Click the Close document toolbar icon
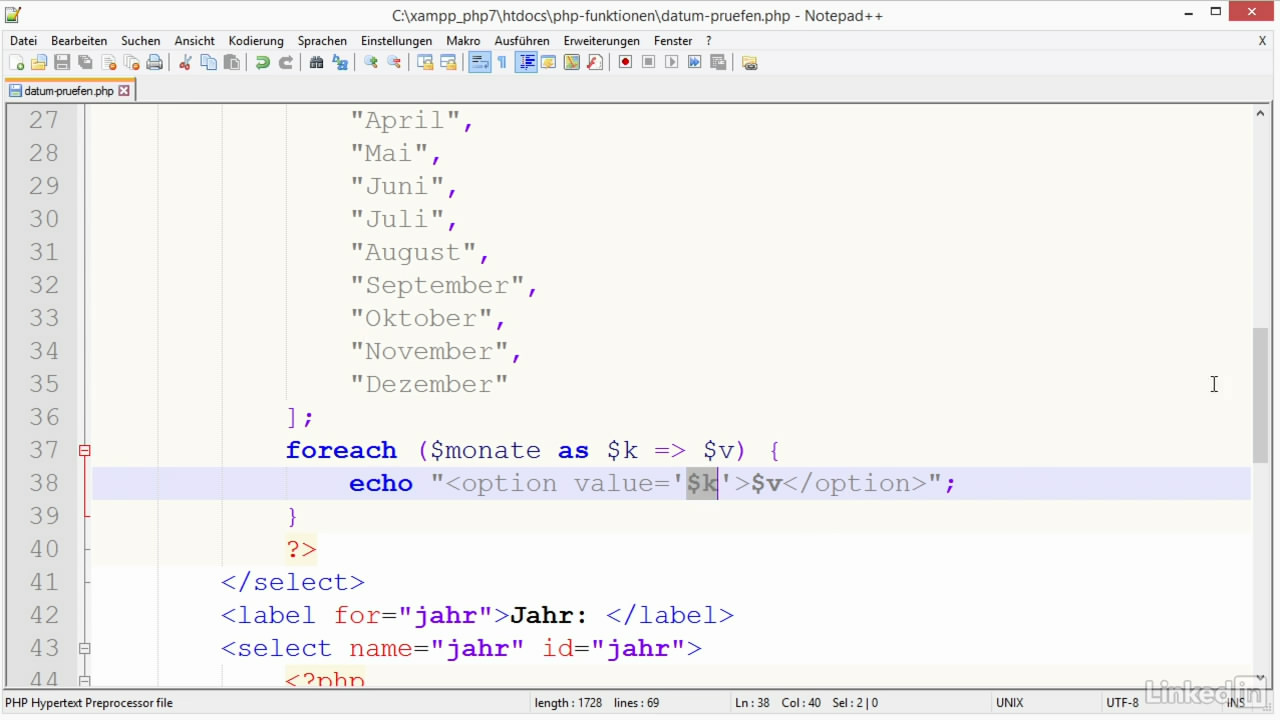The width and height of the screenshot is (1280, 720). tap(109, 62)
